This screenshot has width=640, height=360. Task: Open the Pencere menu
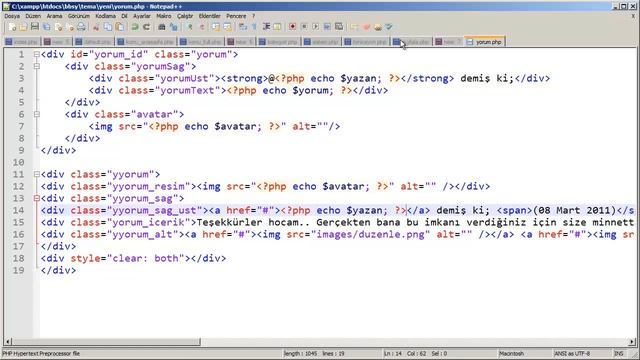236,16
